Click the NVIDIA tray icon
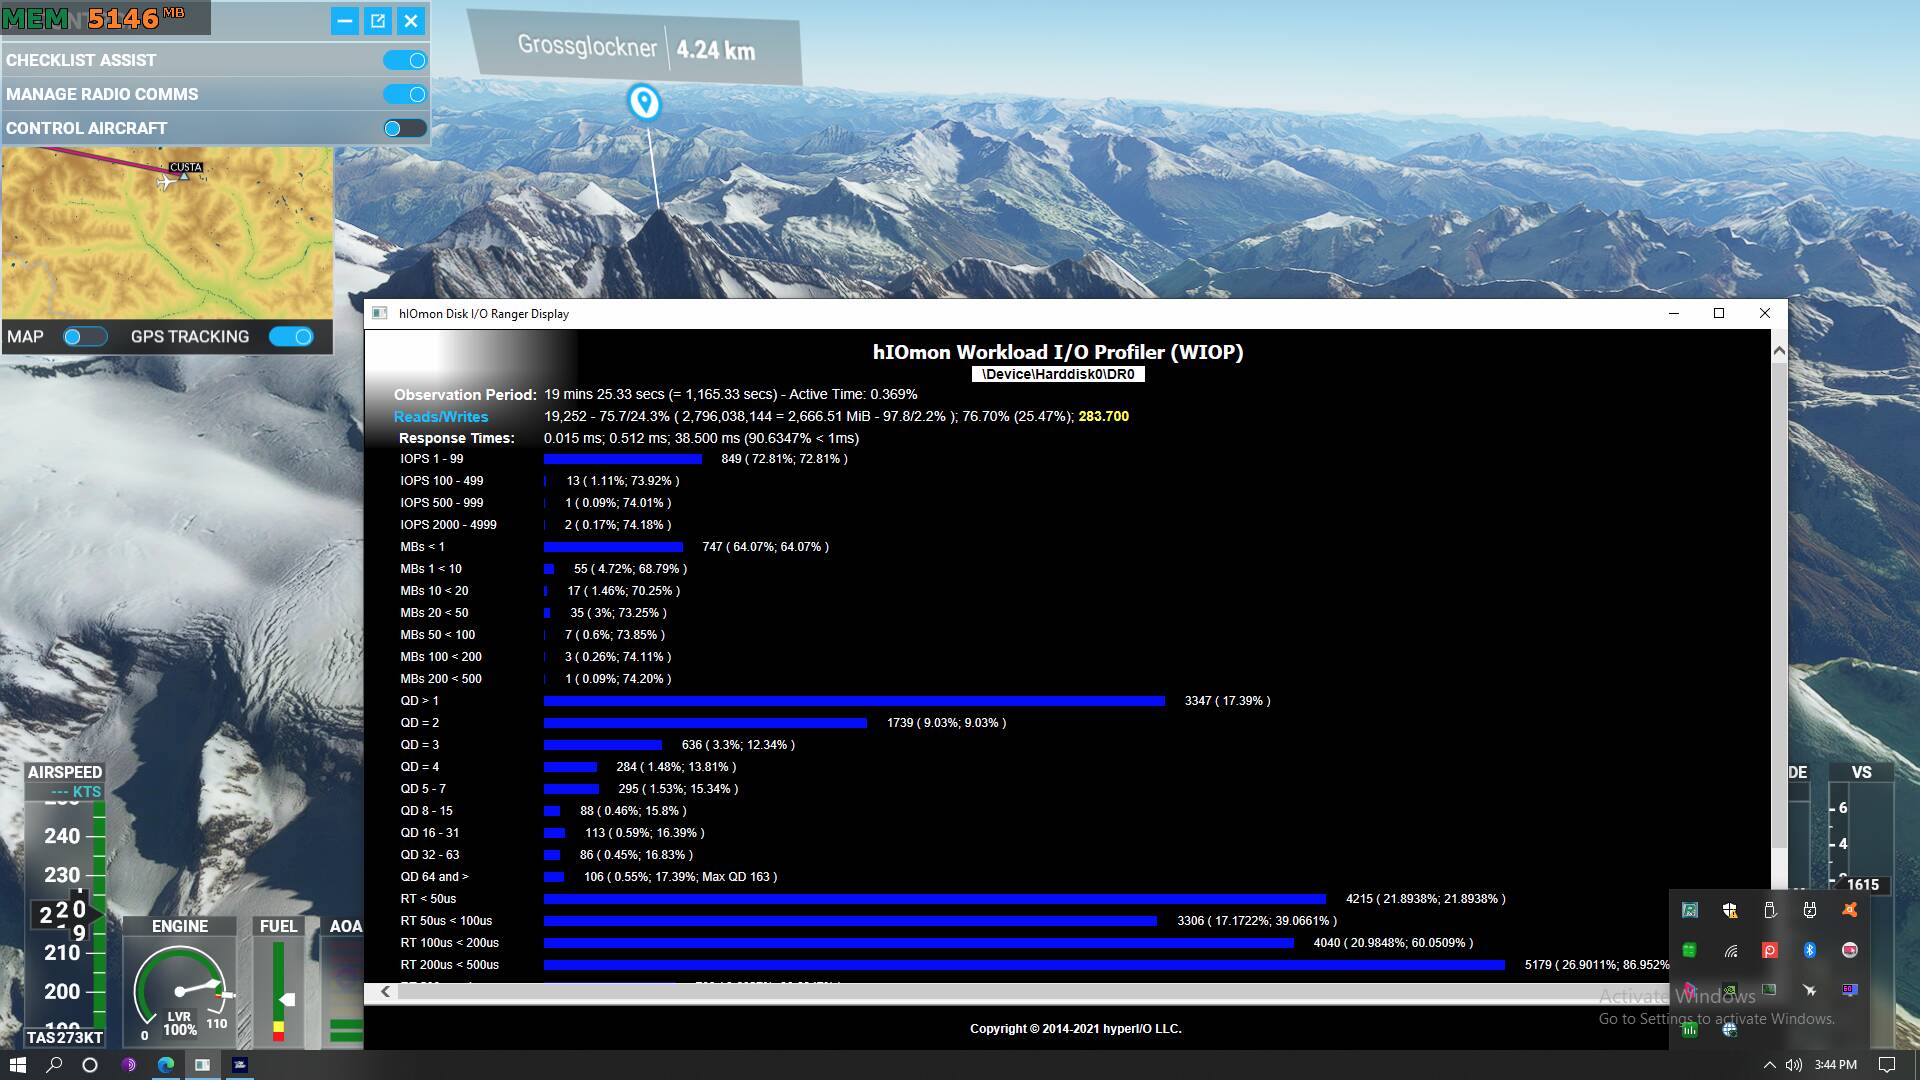 [x=1730, y=990]
